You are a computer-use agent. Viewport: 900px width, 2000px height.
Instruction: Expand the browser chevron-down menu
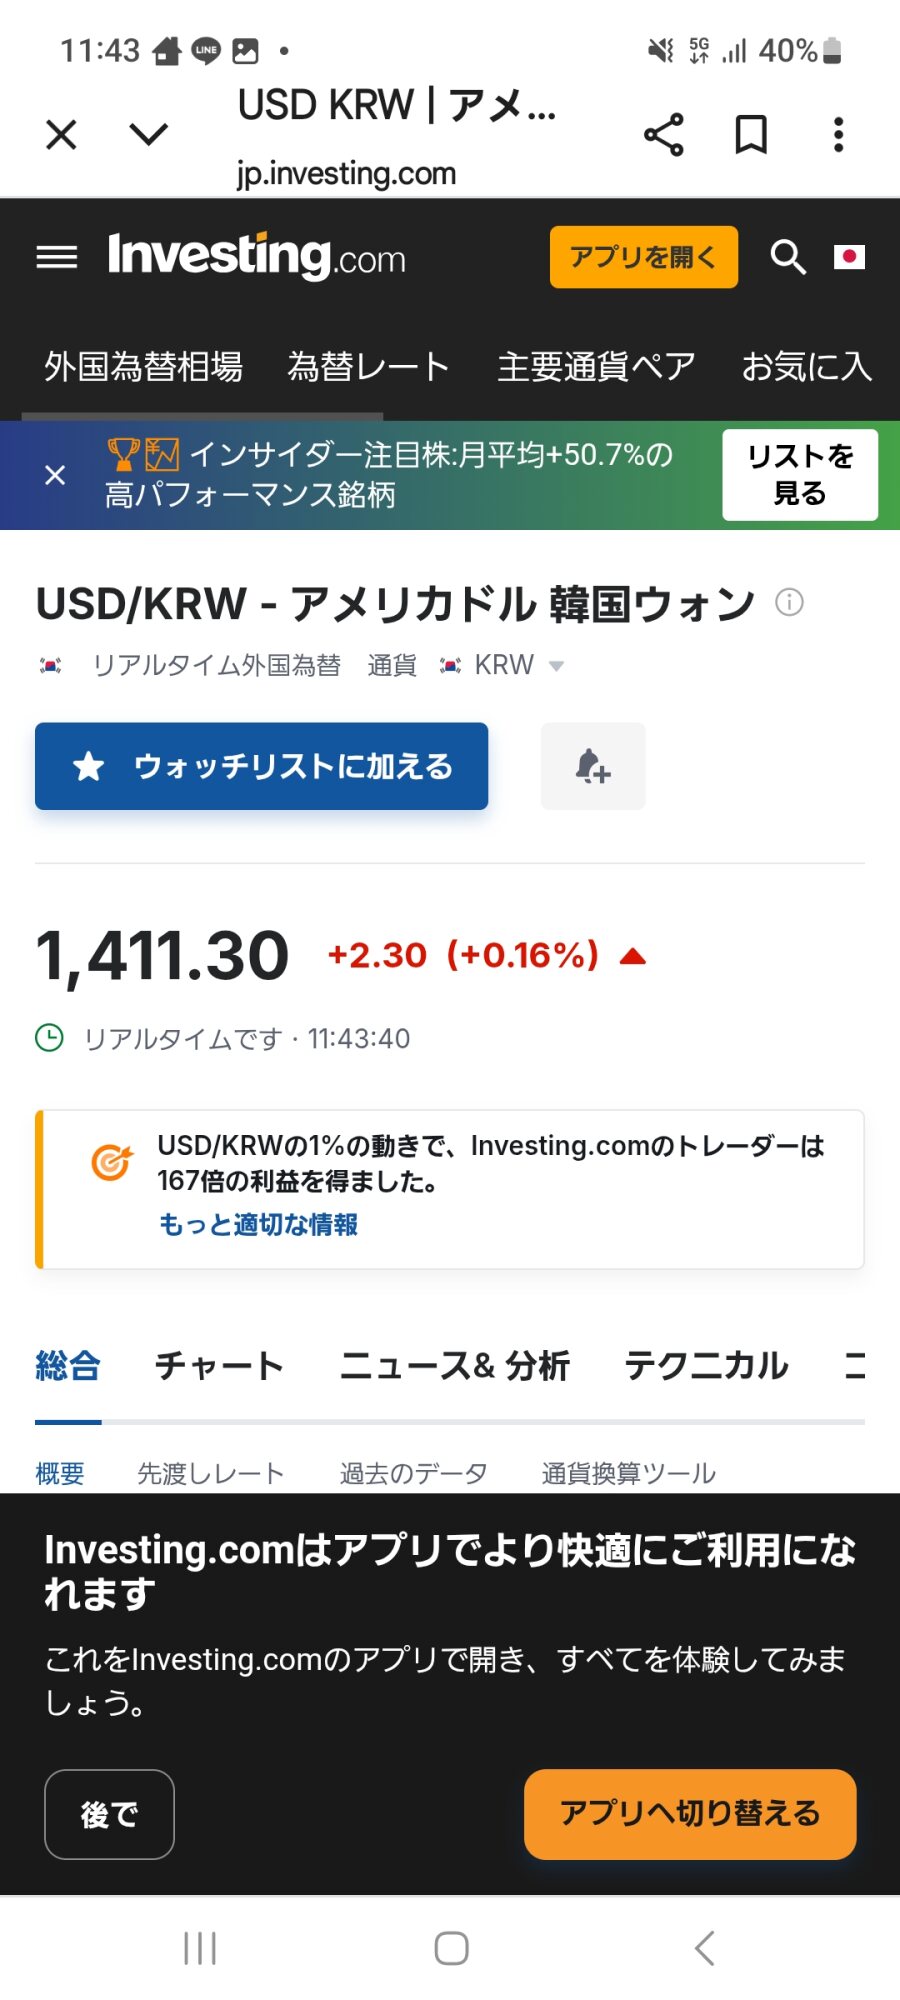pos(149,134)
